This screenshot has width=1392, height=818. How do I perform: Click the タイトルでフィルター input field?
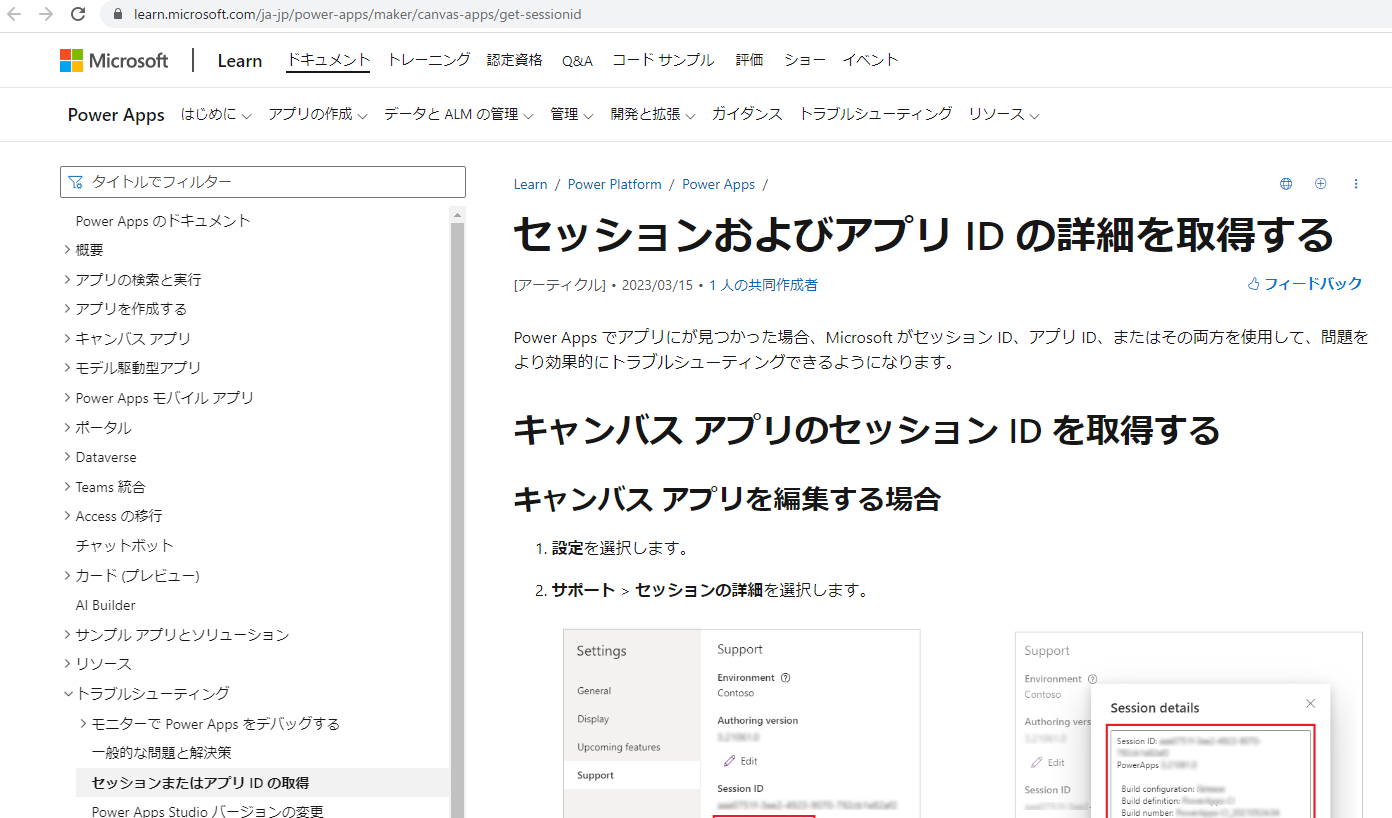click(263, 182)
